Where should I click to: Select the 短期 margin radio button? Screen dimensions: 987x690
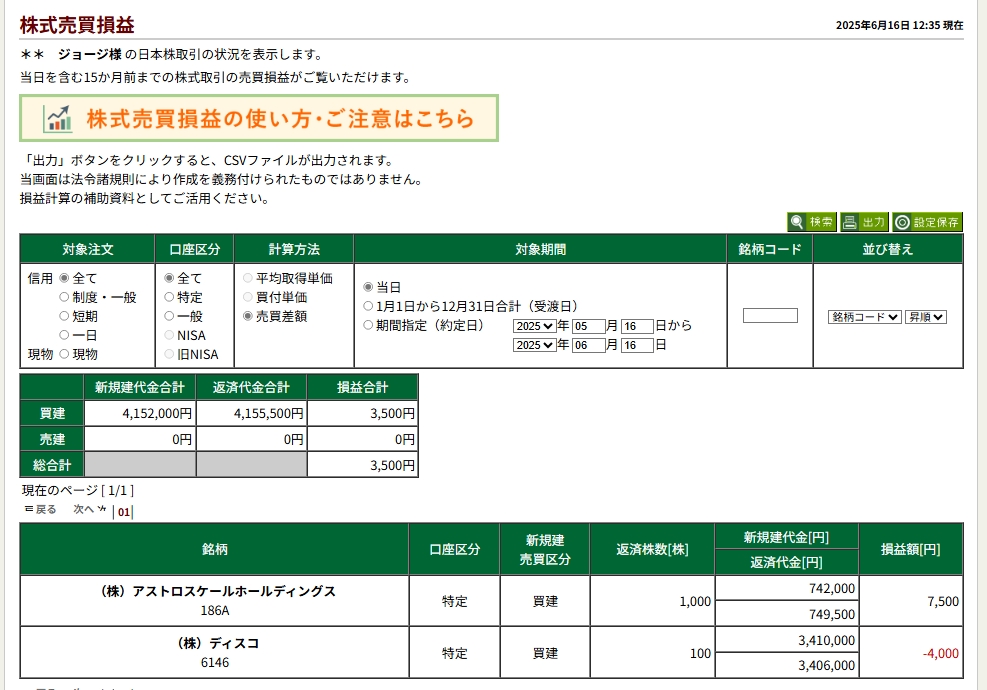point(65,316)
